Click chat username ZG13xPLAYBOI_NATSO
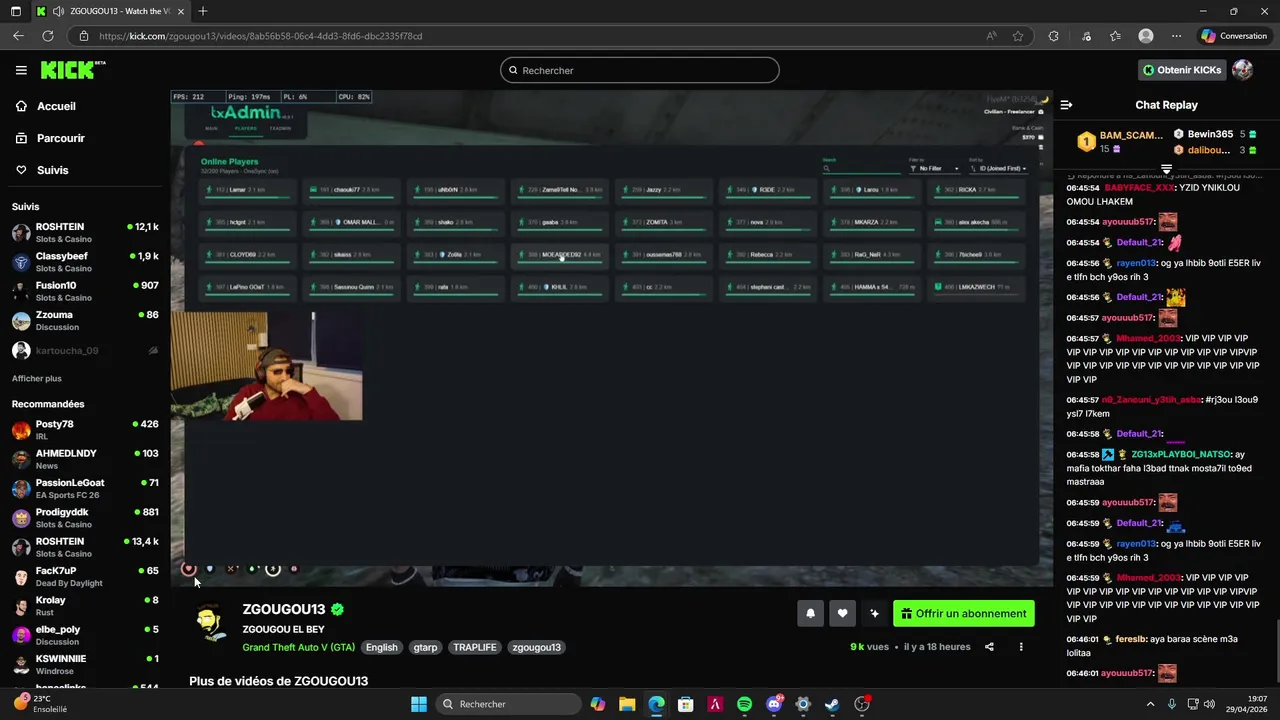This screenshot has height=720, width=1280. [1181, 454]
